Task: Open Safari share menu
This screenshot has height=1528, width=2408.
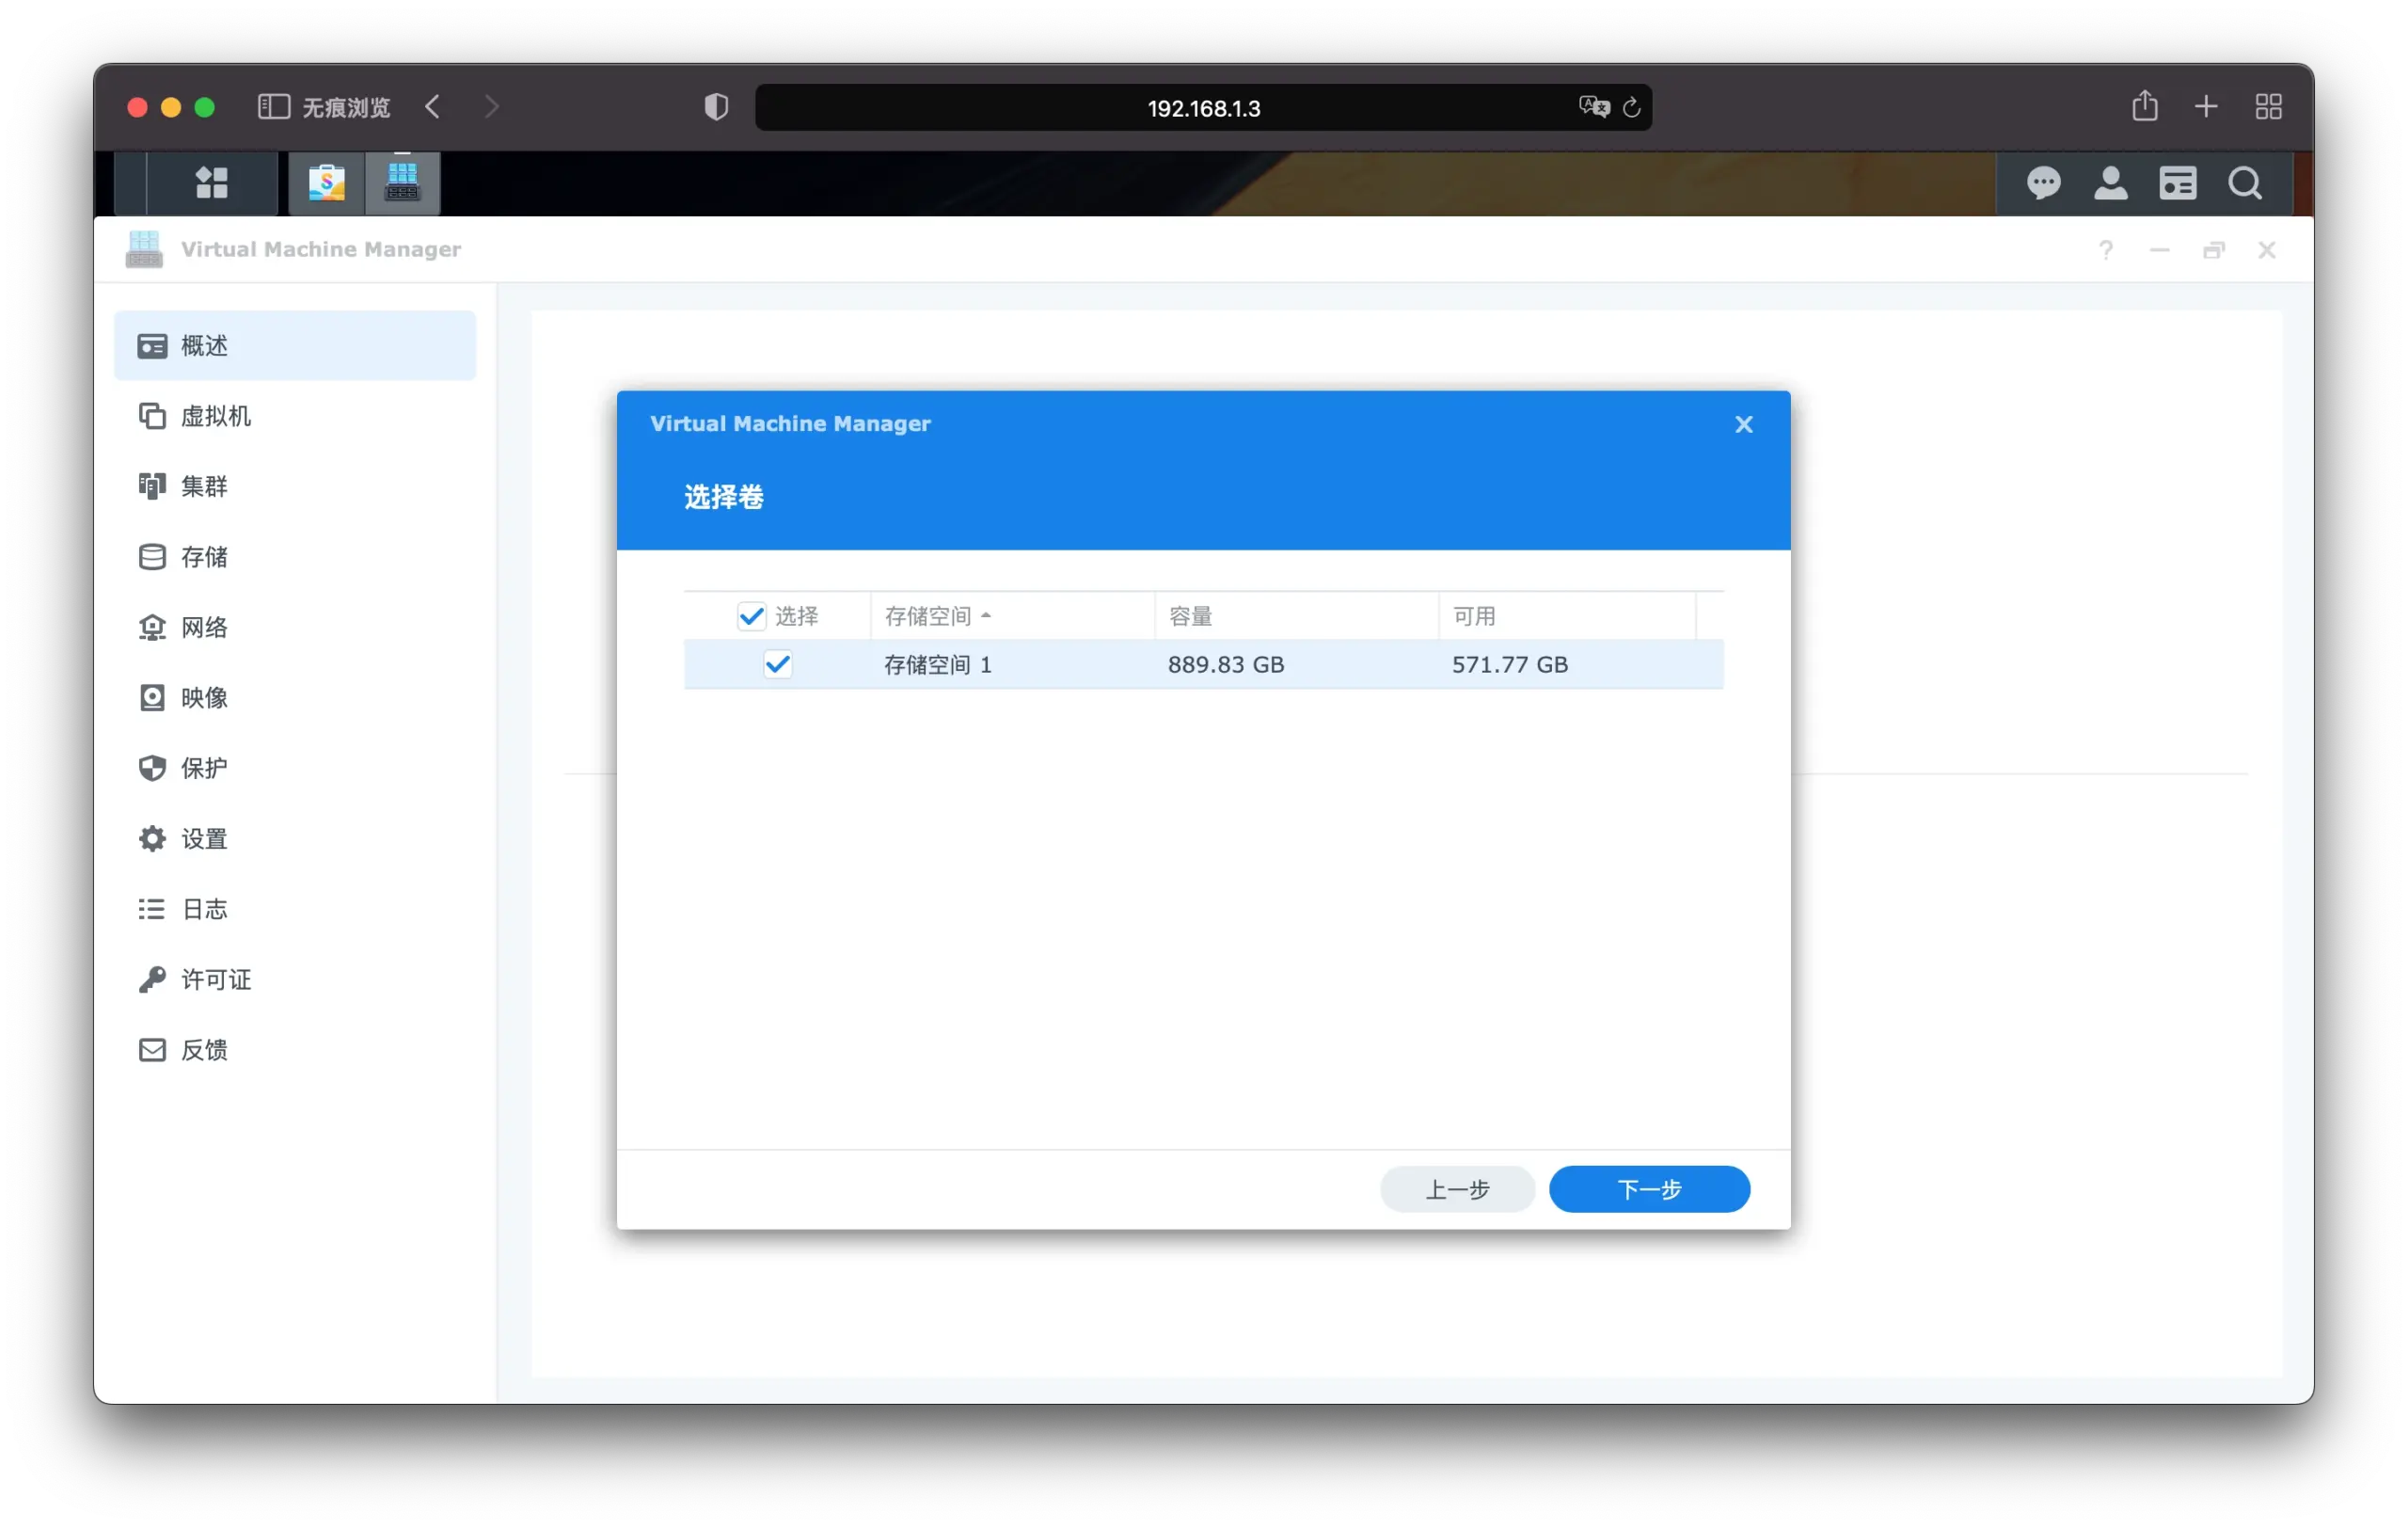Action: 2144,106
